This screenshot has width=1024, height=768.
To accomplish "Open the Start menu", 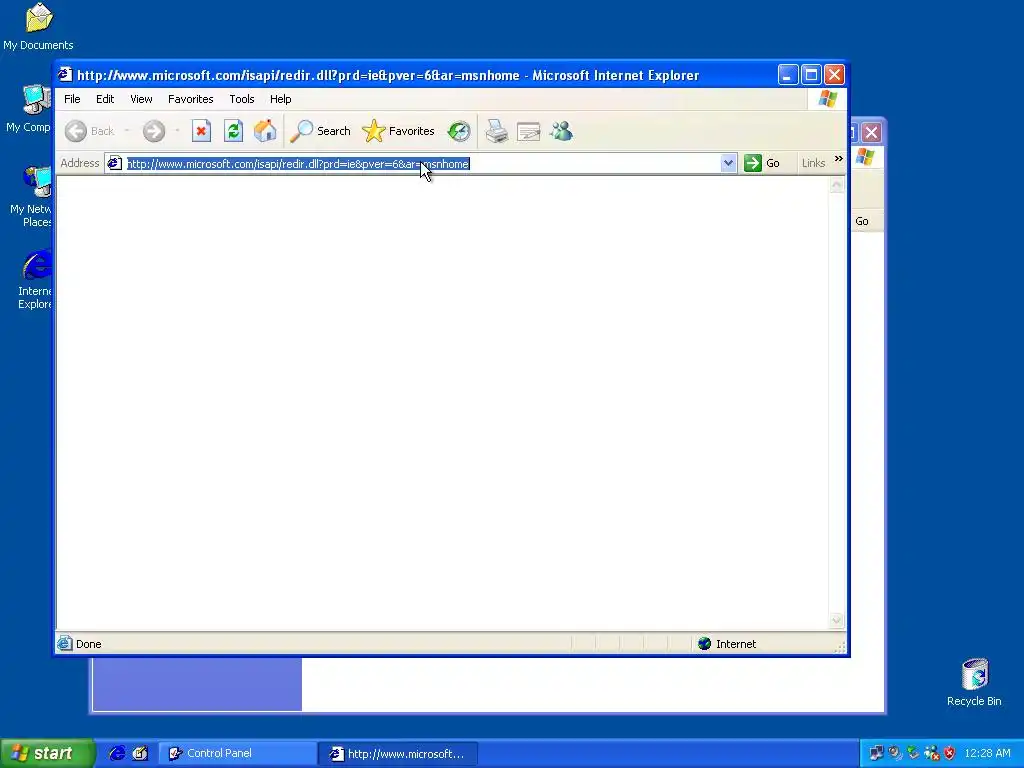I will (x=46, y=753).
